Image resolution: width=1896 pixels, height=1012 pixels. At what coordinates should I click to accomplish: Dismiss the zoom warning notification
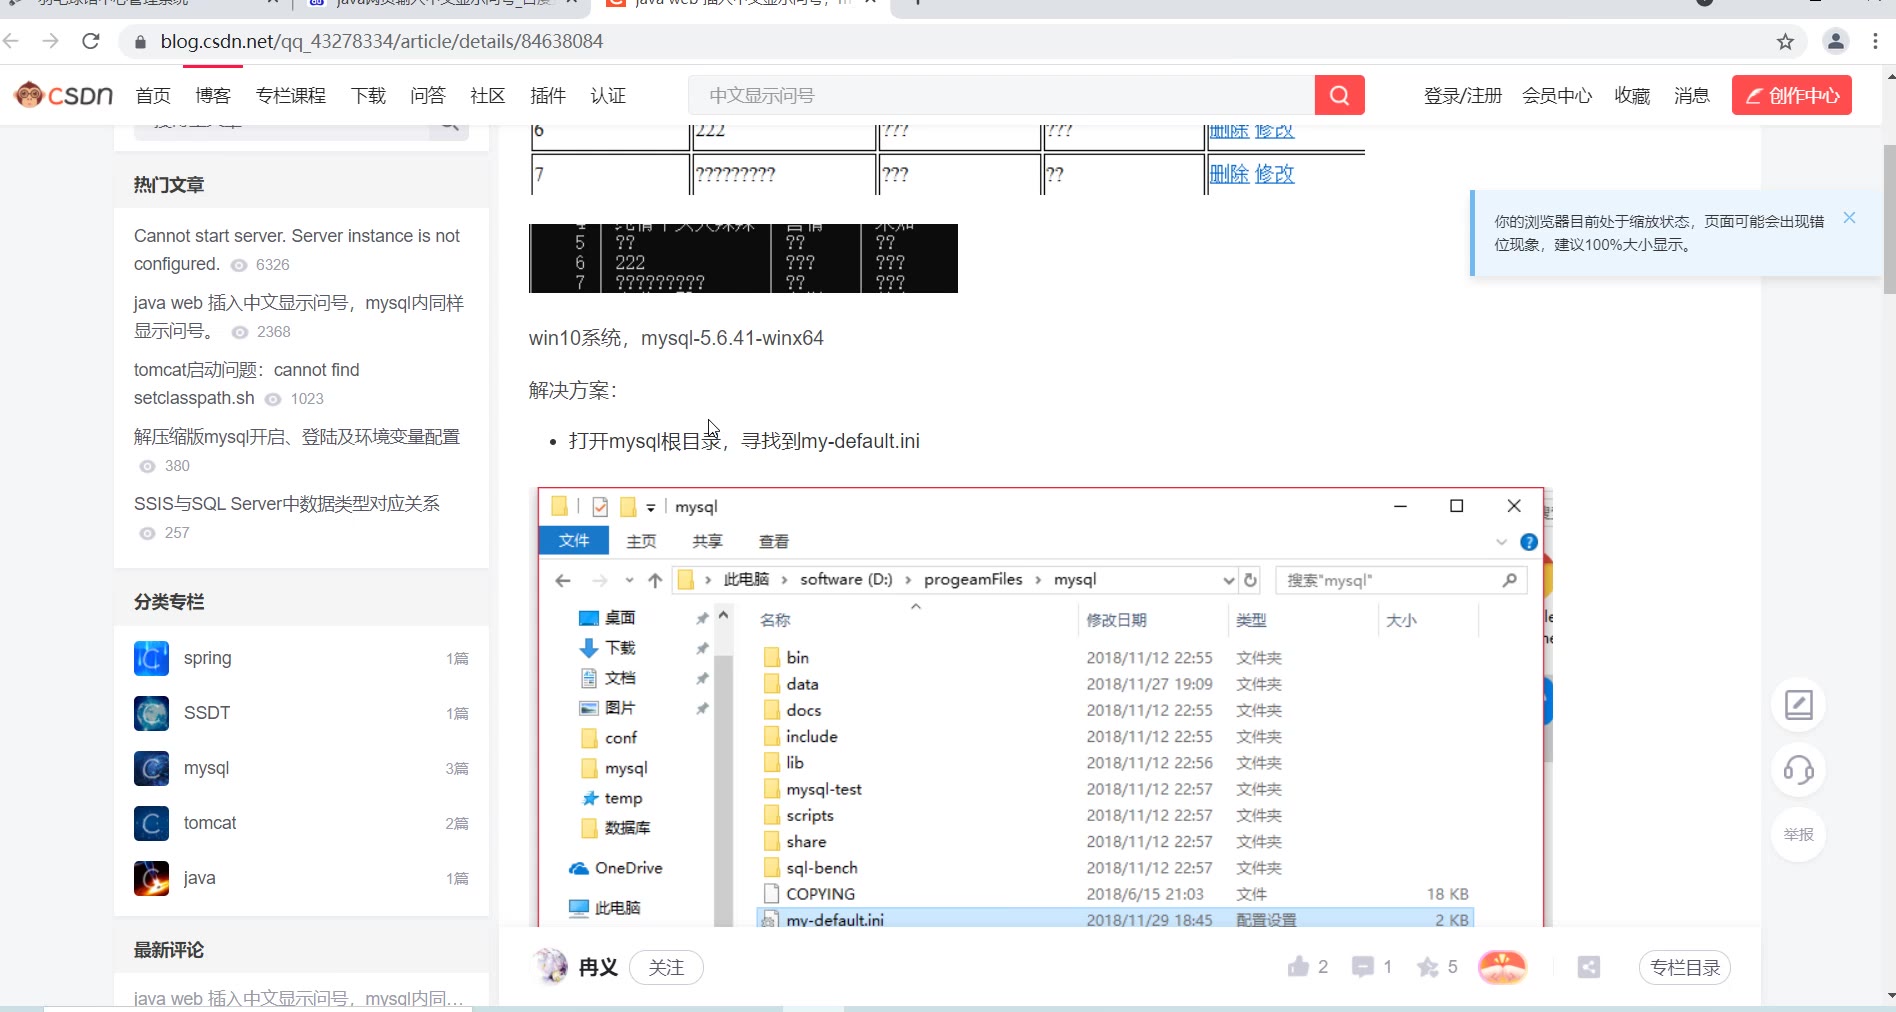click(1850, 218)
